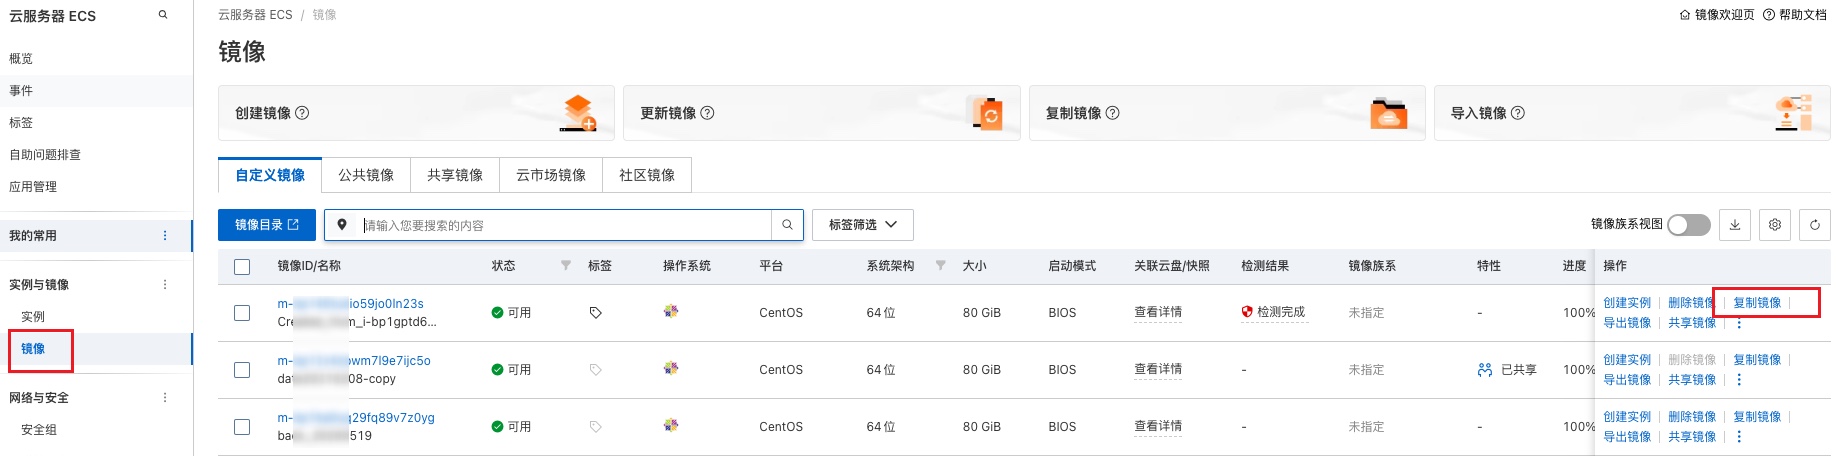The image size is (1837, 456).
Task: Expand 我的常用 section options menu
Action: [165, 236]
